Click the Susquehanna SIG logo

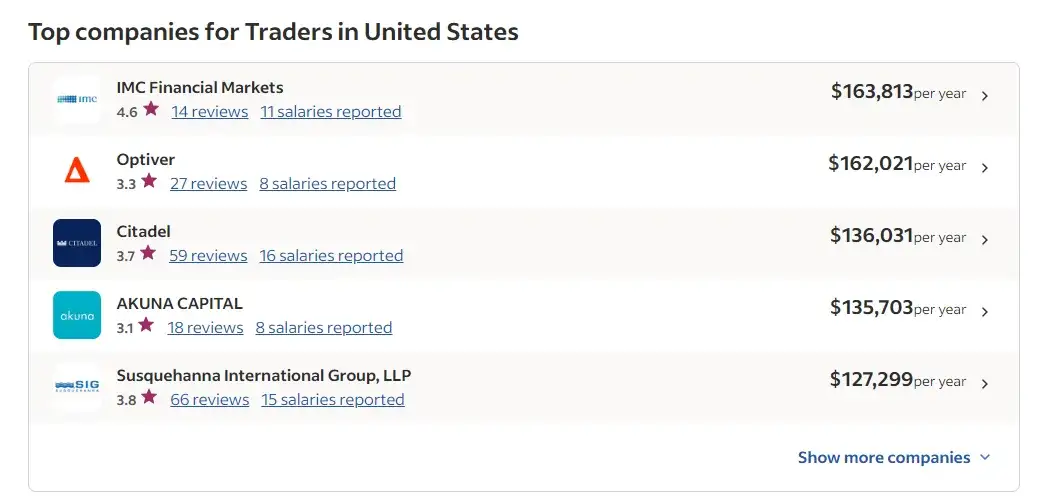[77, 387]
